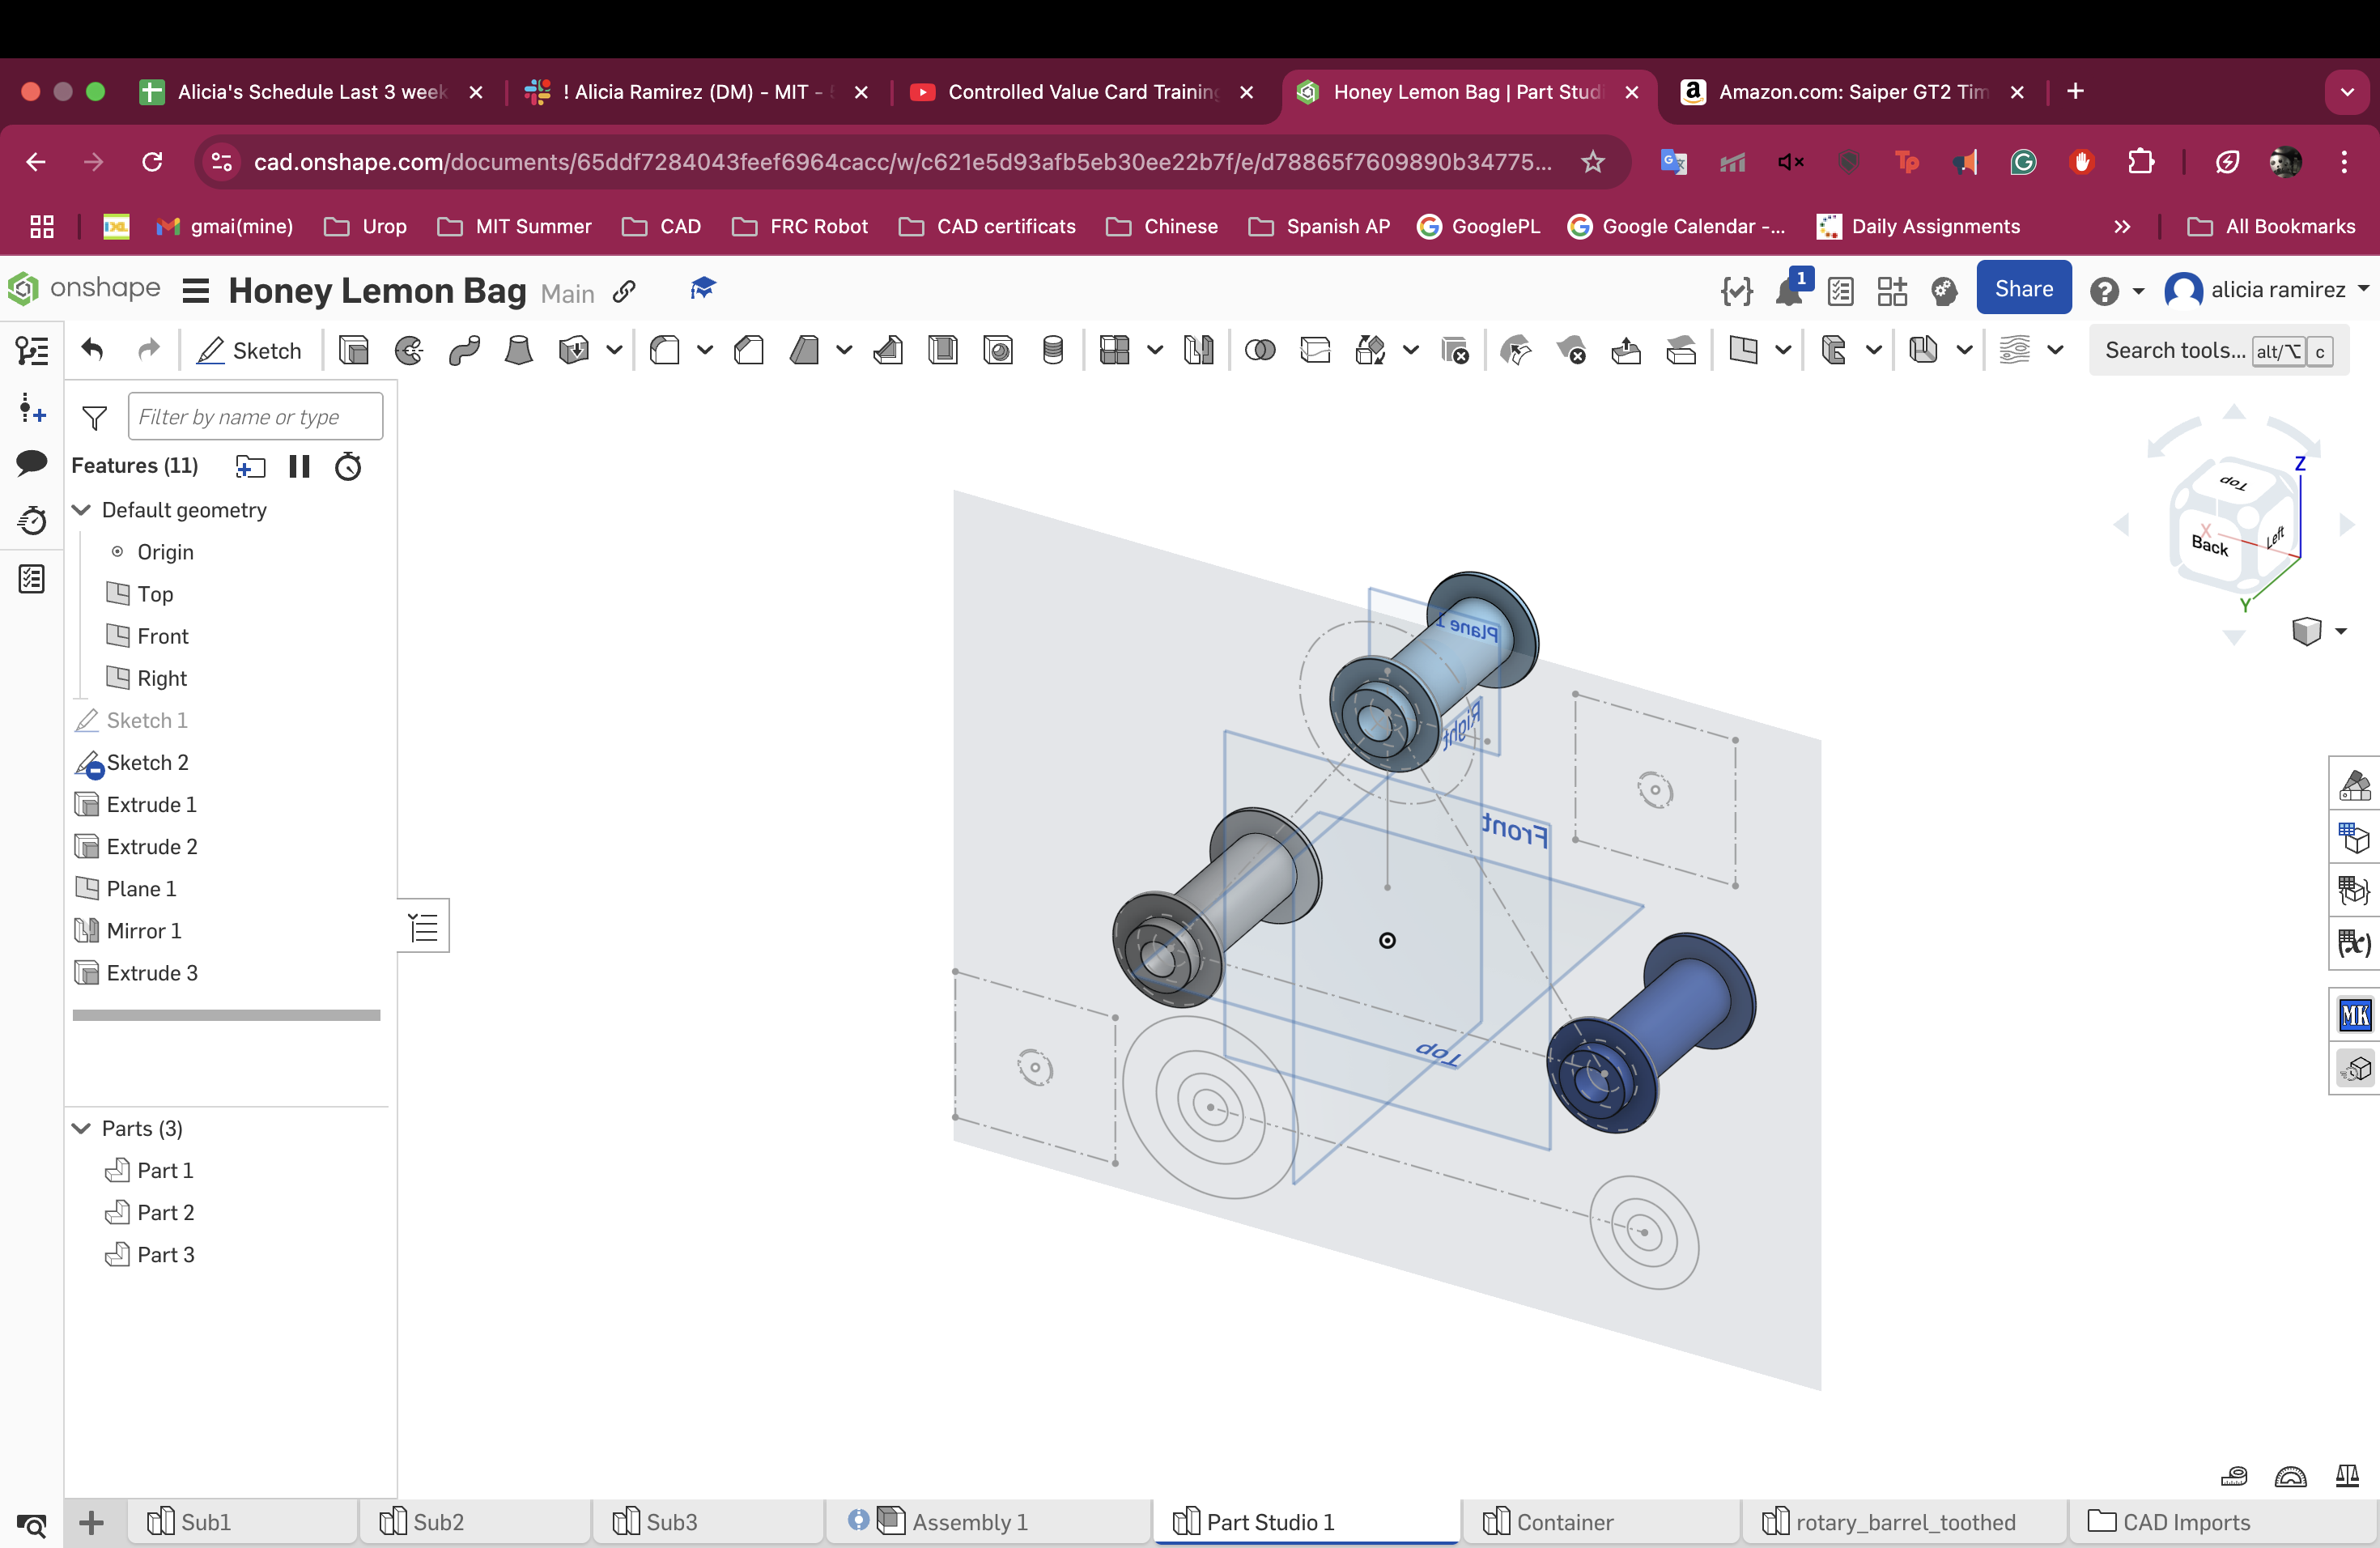Screen dimensions: 2380x1548
Task: Select the Linear pattern tool
Action: coord(1114,350)
